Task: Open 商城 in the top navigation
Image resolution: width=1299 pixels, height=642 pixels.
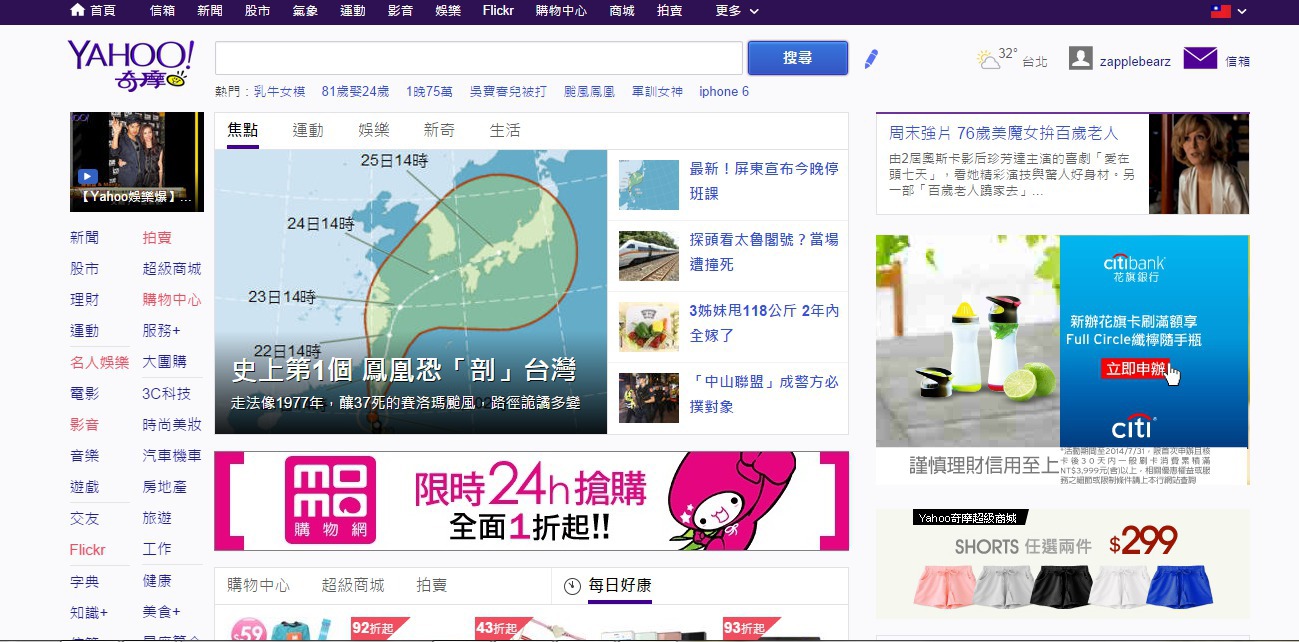Action: point(621,11)
